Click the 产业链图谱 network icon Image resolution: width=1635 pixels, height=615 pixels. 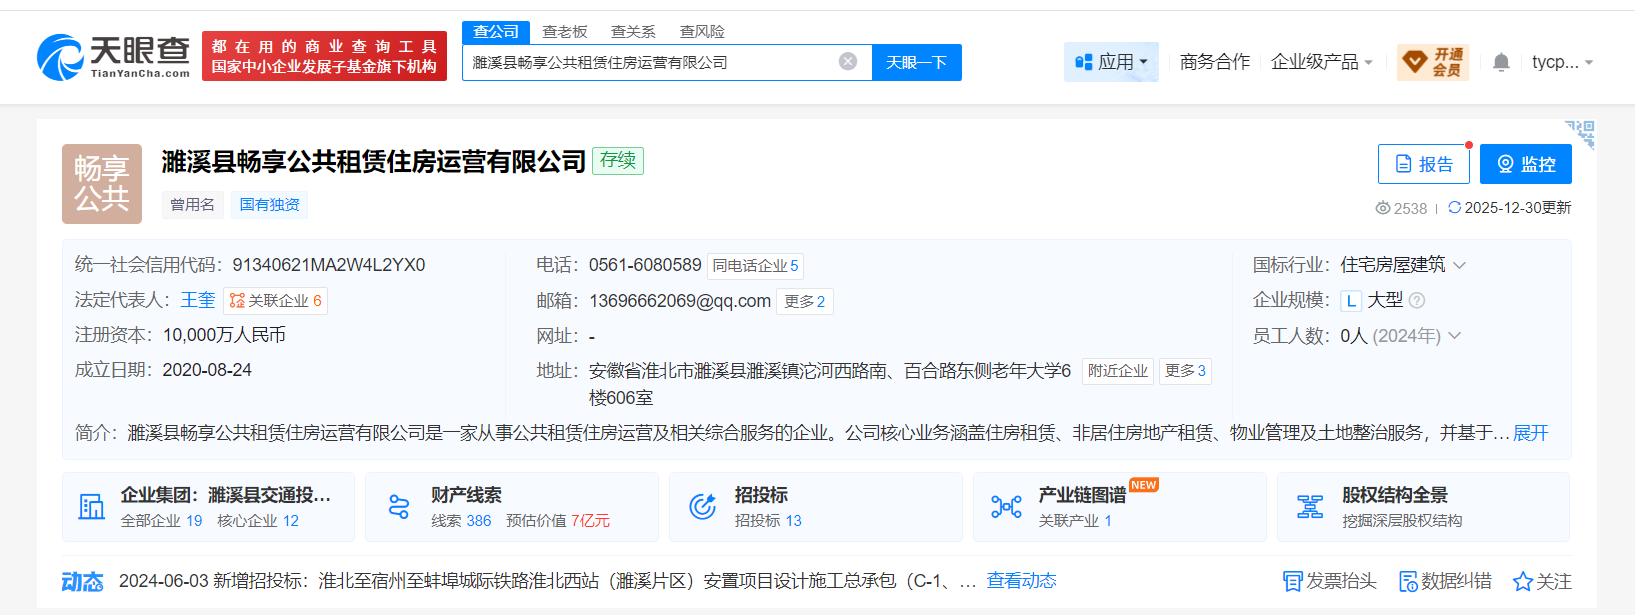click(1006, 507)
